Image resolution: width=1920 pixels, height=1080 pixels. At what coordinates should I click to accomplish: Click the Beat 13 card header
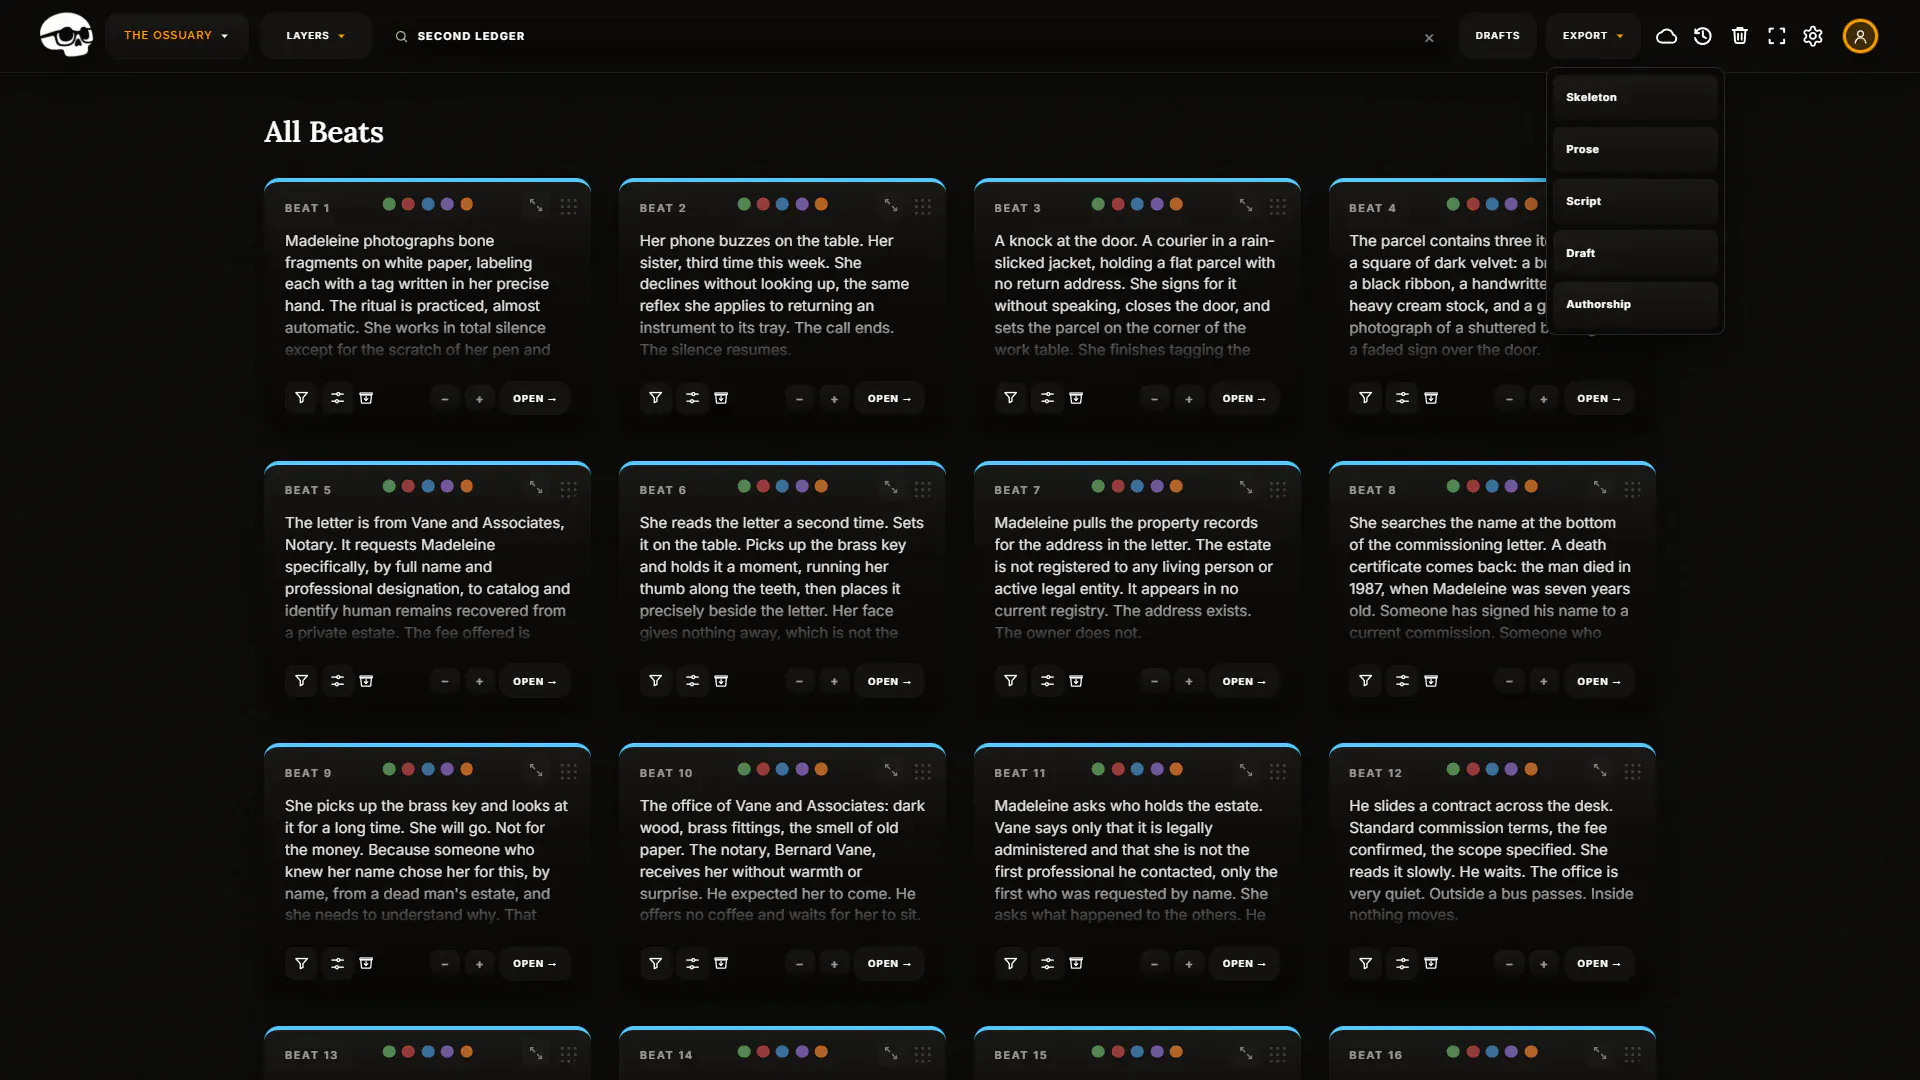[427, 1054]
